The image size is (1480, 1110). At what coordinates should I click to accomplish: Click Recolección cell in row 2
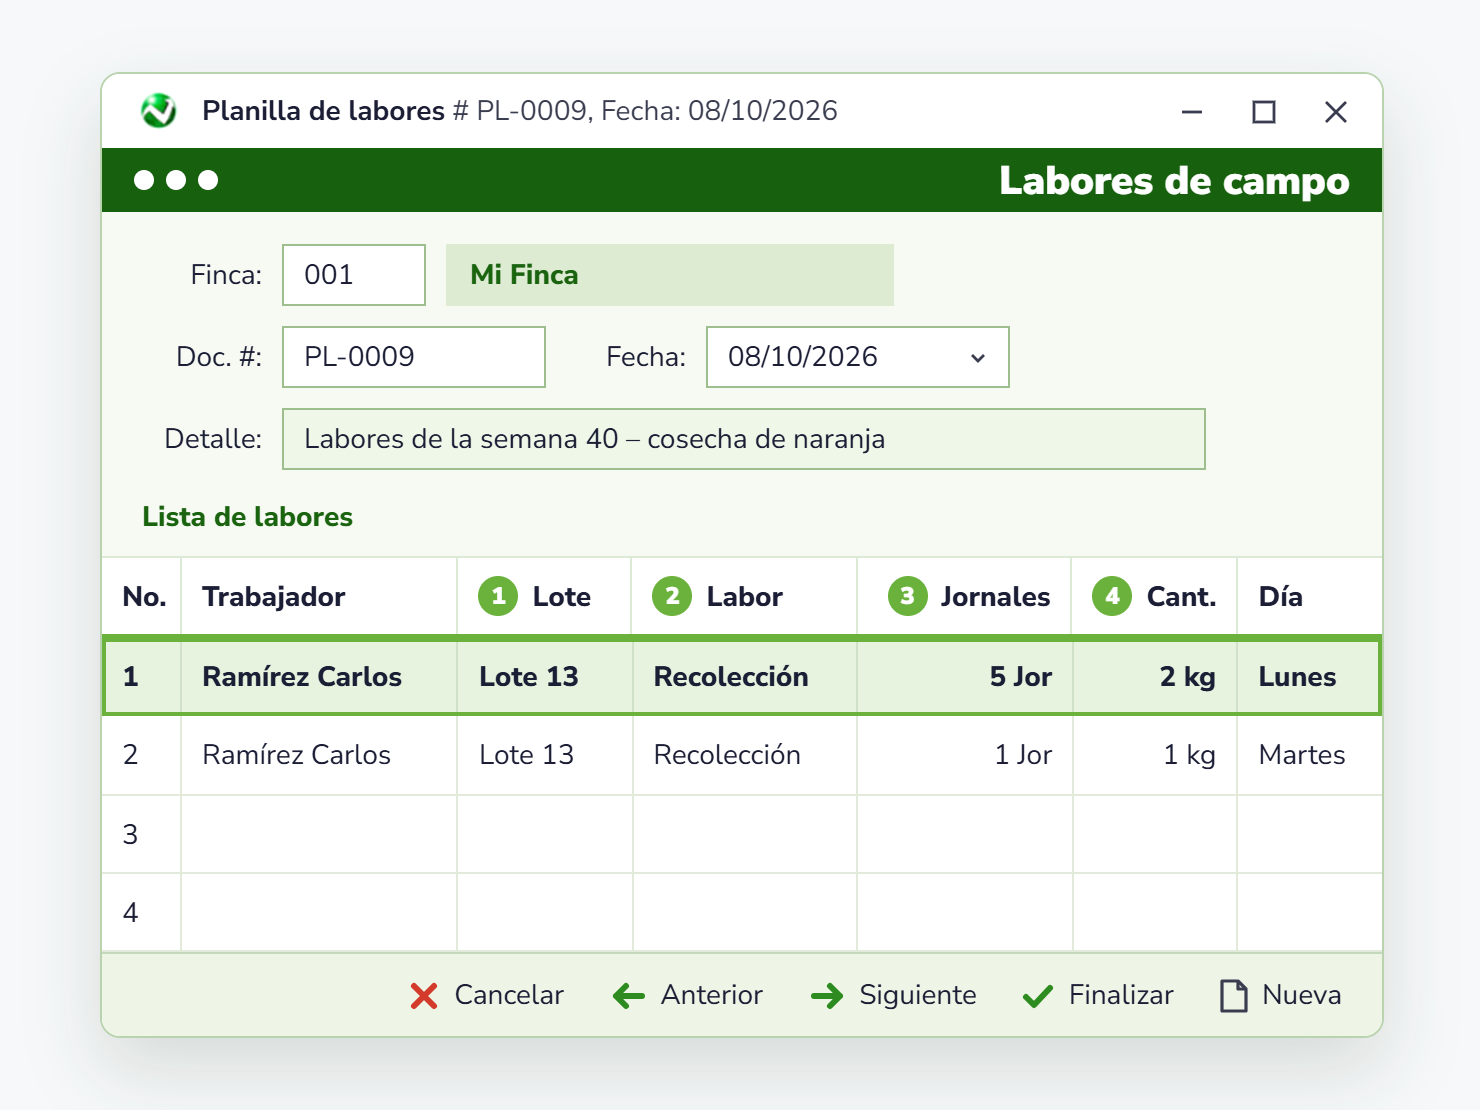pos(745,755)
